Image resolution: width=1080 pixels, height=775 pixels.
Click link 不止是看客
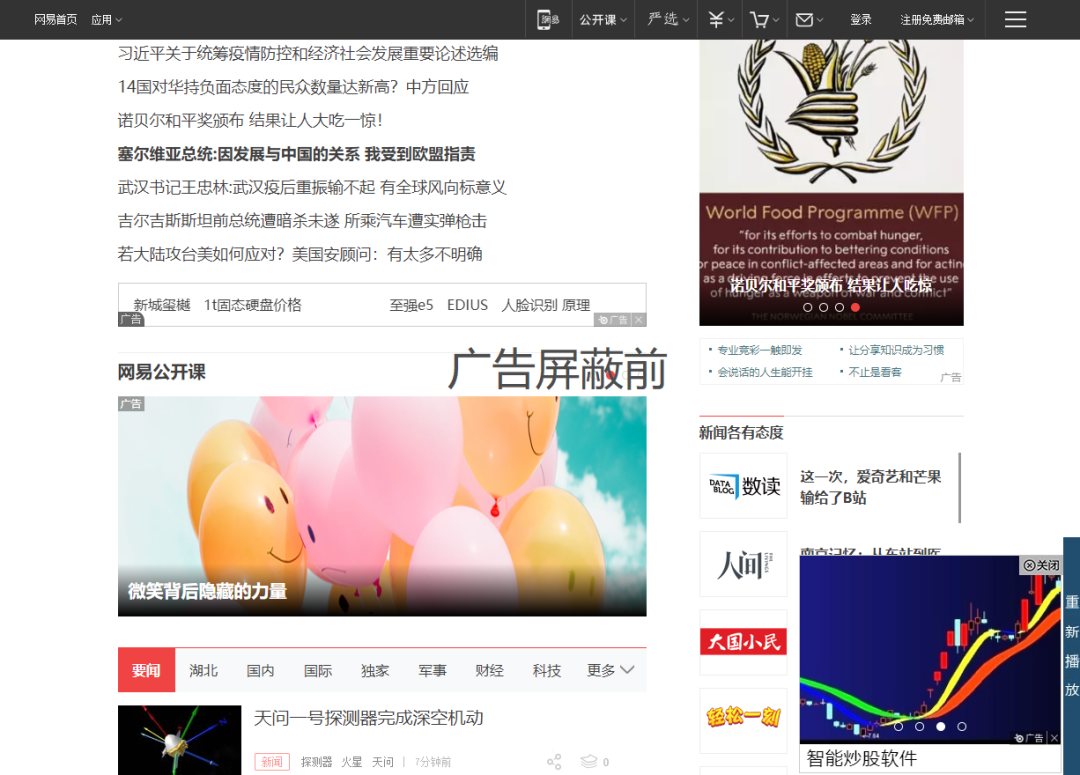[875, 372]
